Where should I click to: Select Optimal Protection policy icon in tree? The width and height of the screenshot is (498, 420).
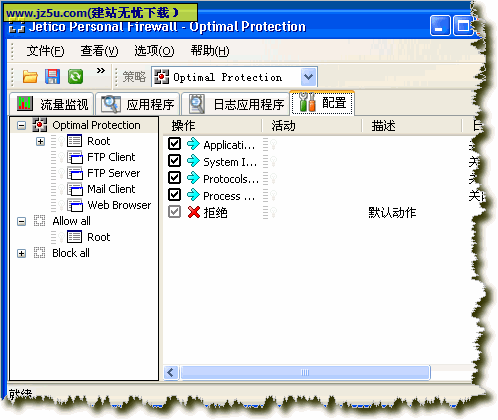[39, 125]
